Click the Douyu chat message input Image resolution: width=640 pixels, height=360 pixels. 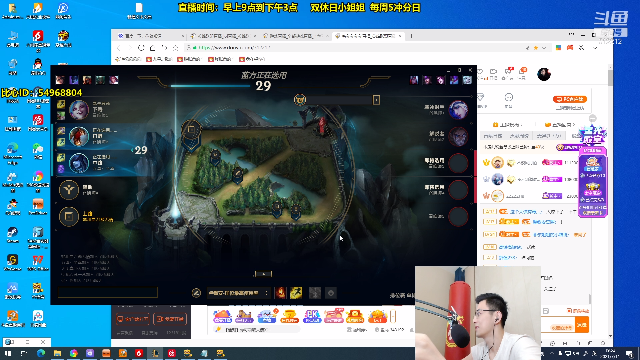(x=558, y=325)
